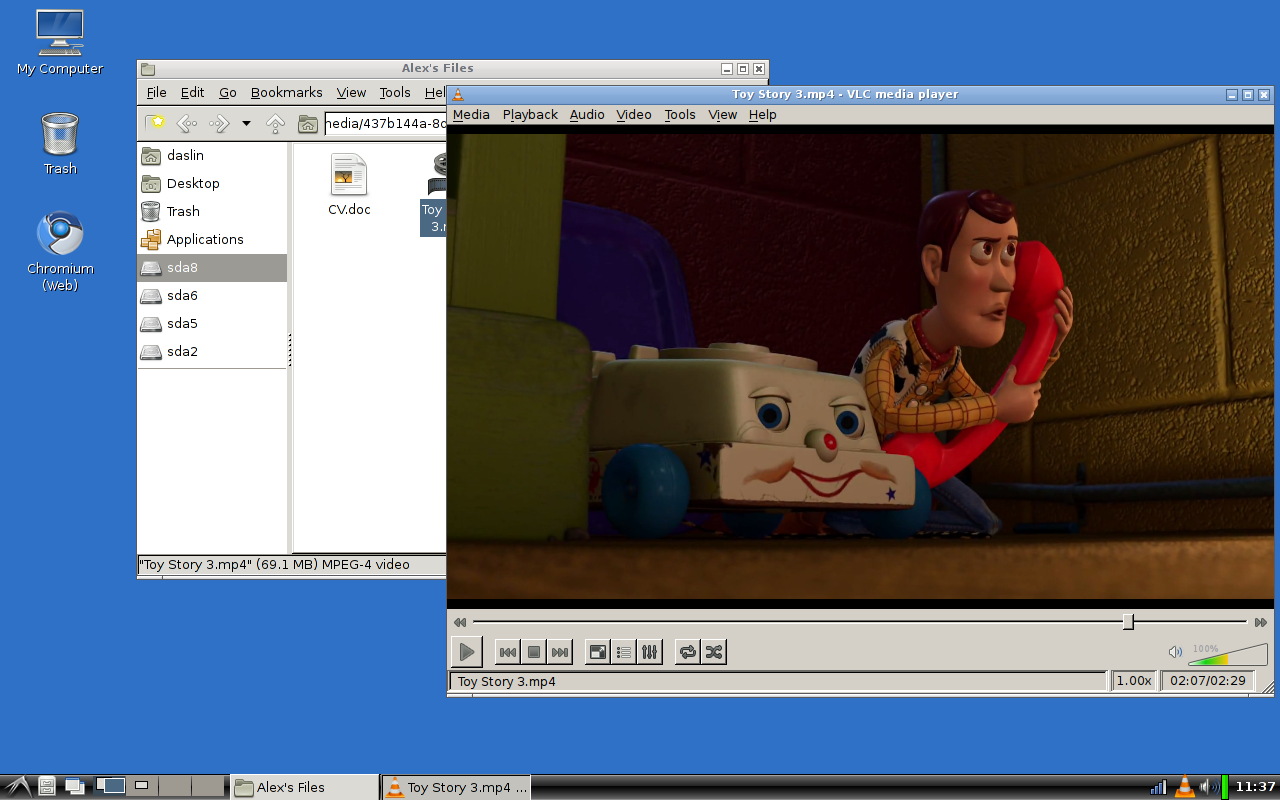Open the VLC Help menu
Image resolution: width=1280 pixels, height=800 pixels.
(763, 114)
